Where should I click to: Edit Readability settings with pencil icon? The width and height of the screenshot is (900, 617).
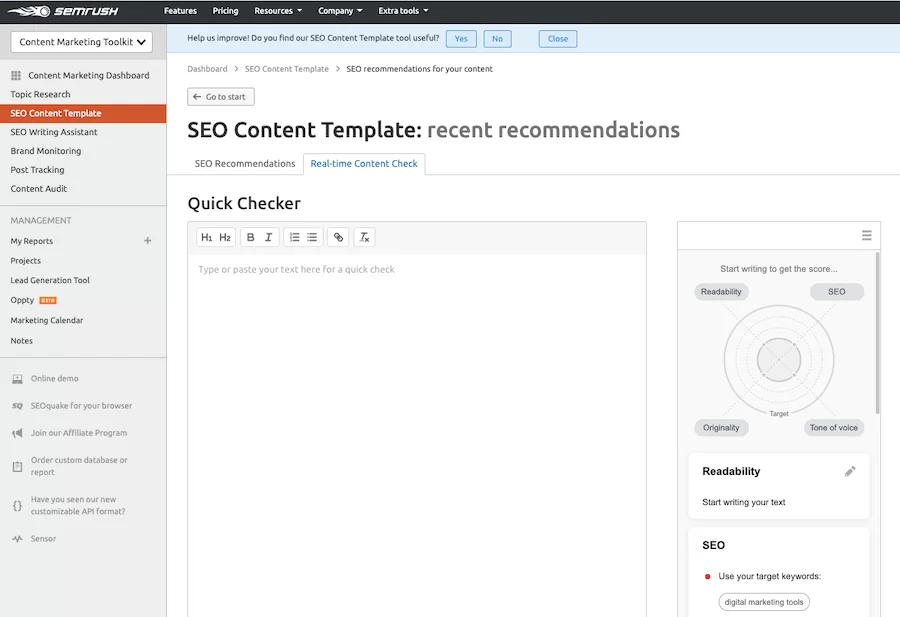click(850, 471)
